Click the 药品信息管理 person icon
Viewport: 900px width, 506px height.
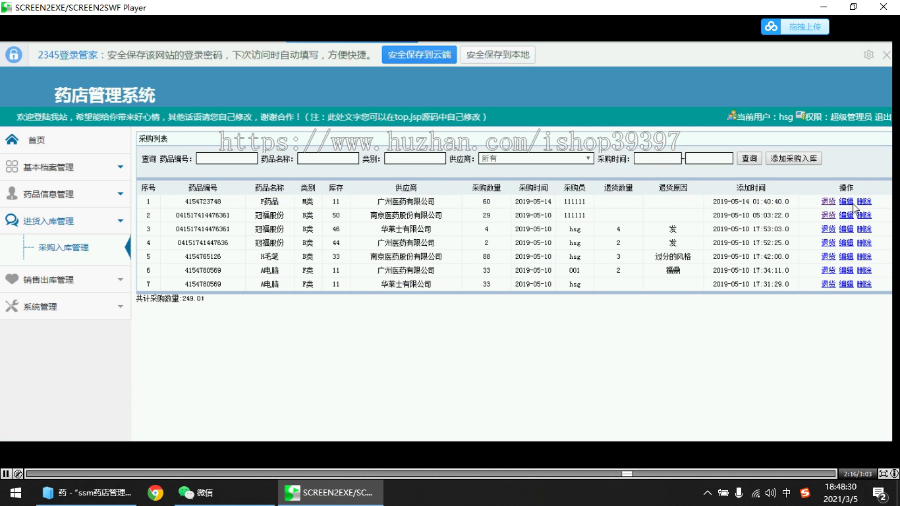(11, 193)
